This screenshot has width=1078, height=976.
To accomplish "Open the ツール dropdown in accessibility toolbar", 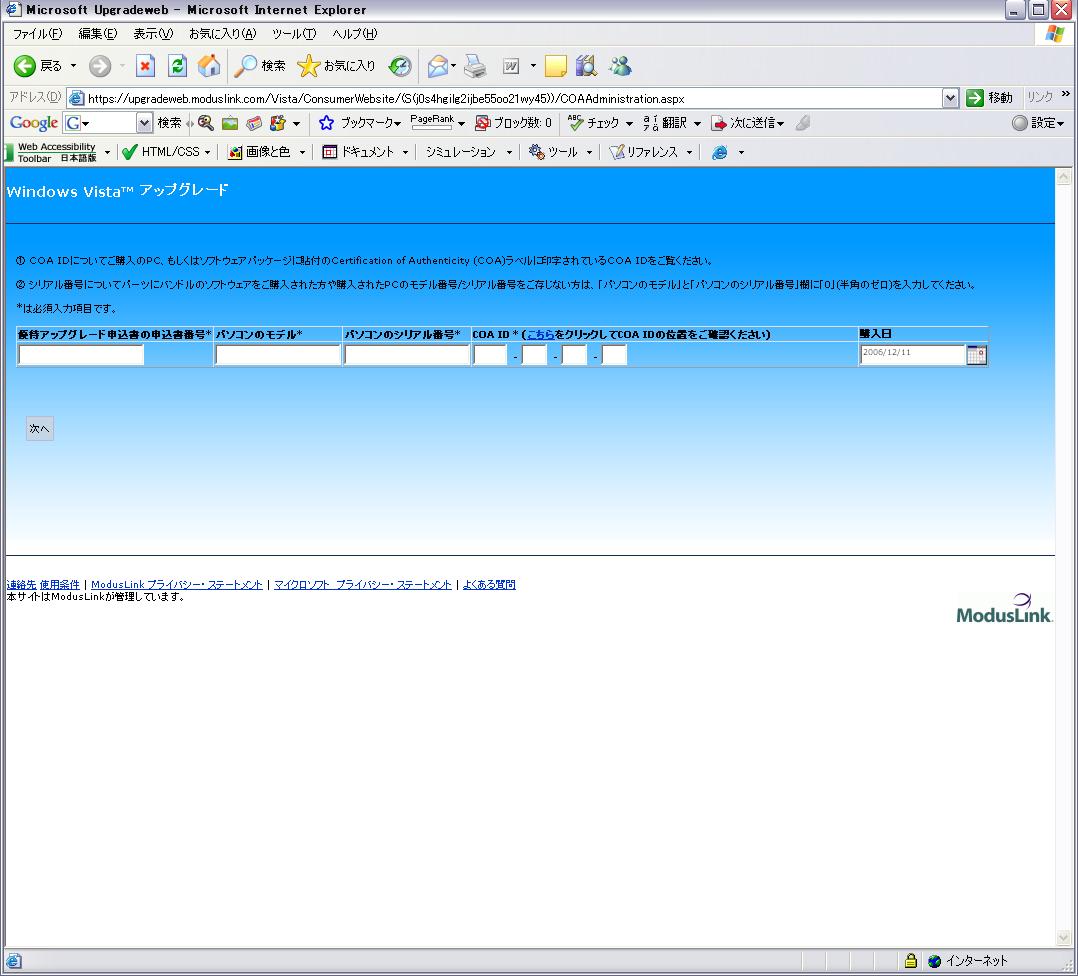I will coord(589,153).
